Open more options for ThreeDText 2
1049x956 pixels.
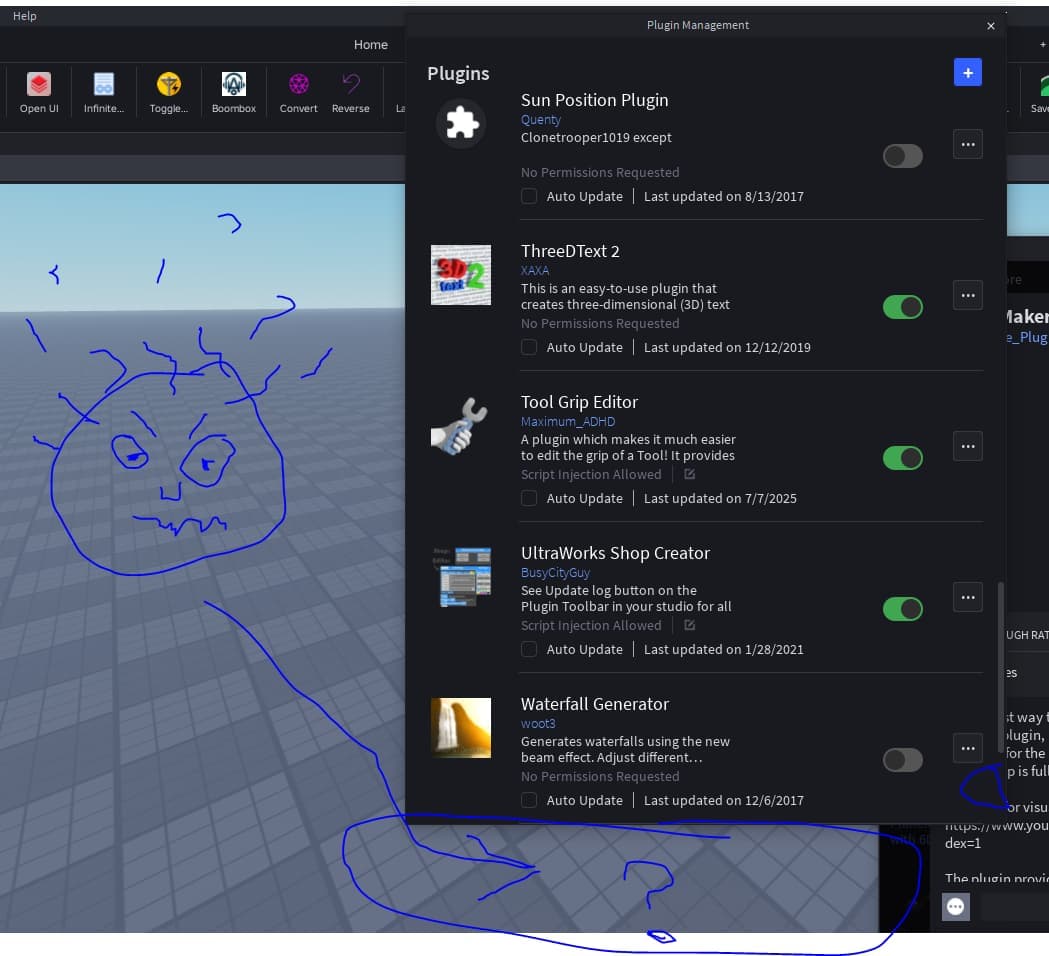click(x=967, y=295)
